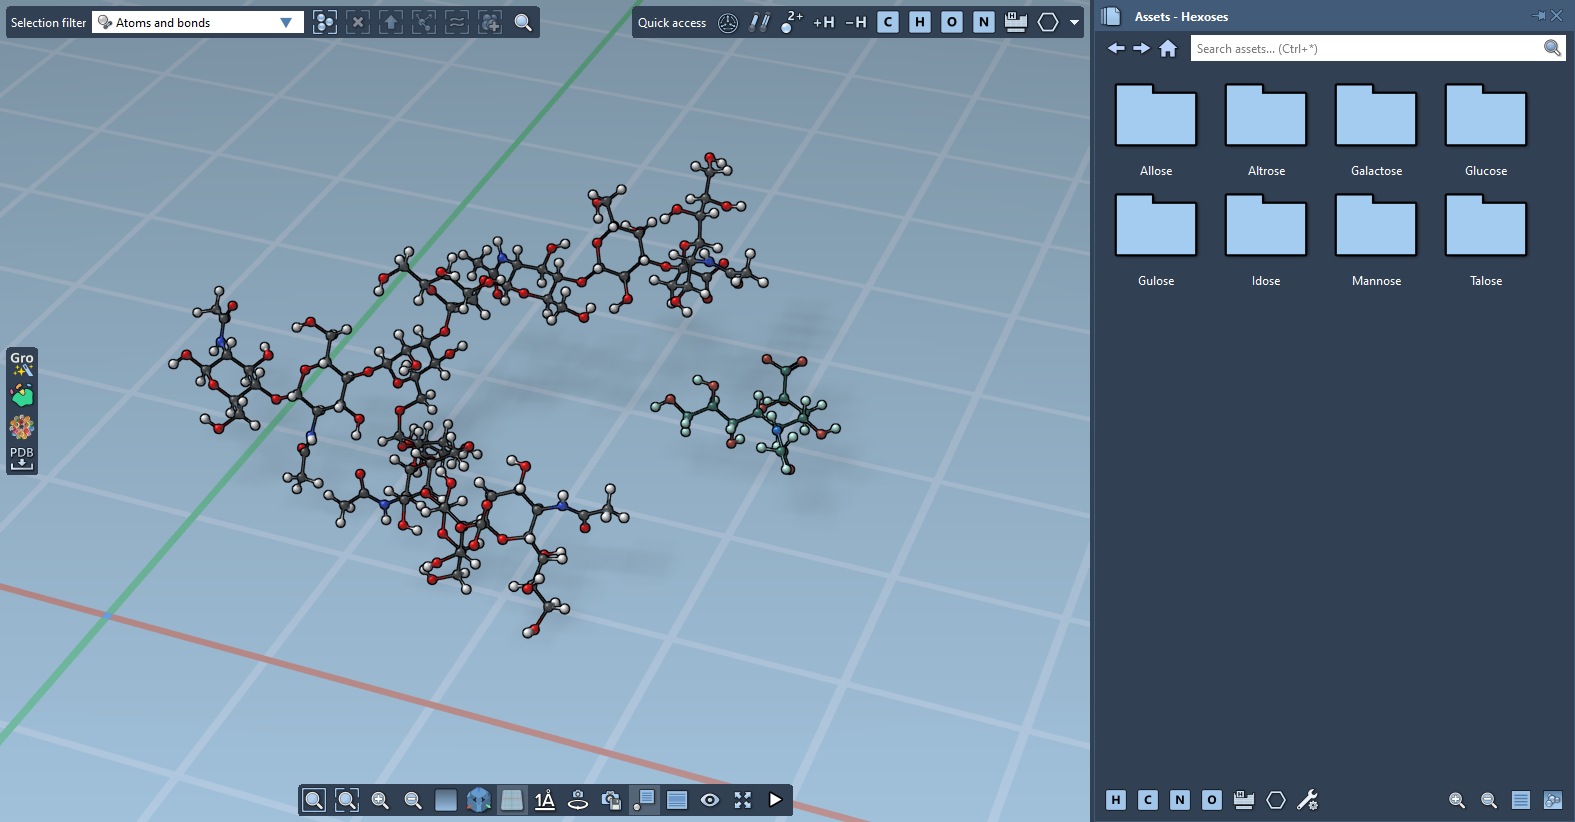Viewport: 1575px width, 822px height.
Task: Click the background color swatch button
Action: point(446,800)
